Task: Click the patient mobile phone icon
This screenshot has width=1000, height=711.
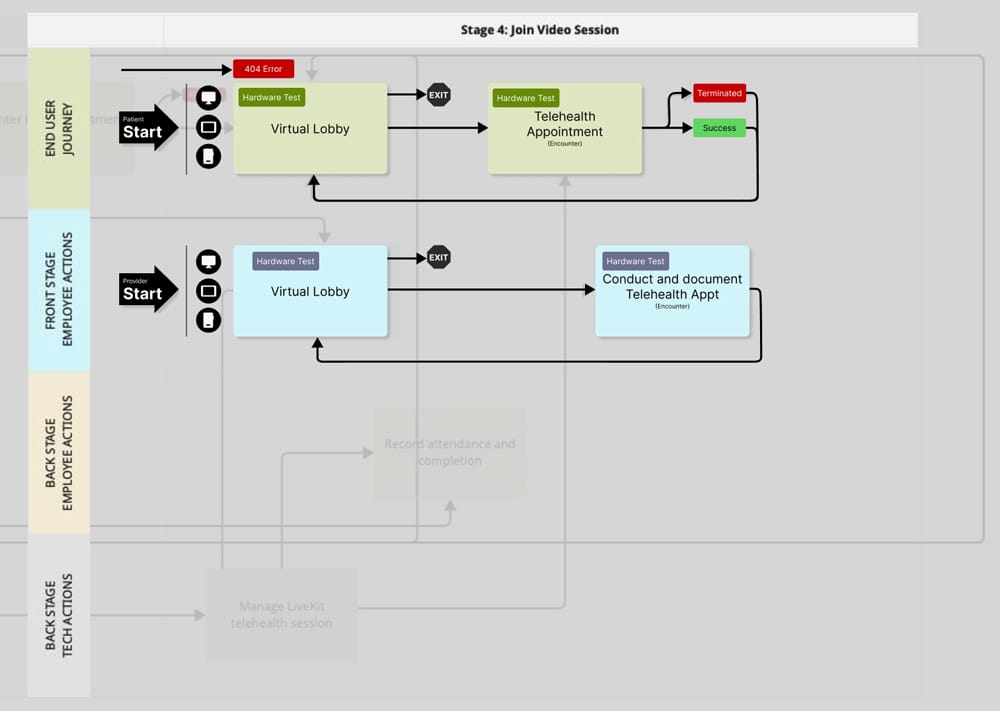Action: 208,156
